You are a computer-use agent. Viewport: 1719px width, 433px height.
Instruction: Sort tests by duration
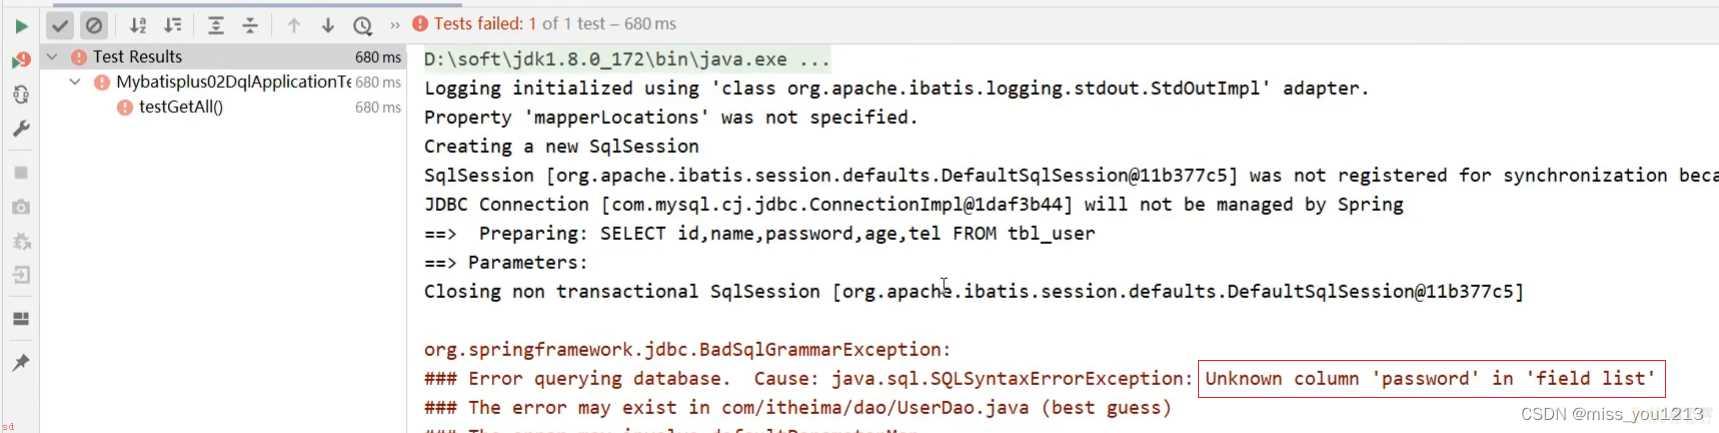[x=173, y=25]
